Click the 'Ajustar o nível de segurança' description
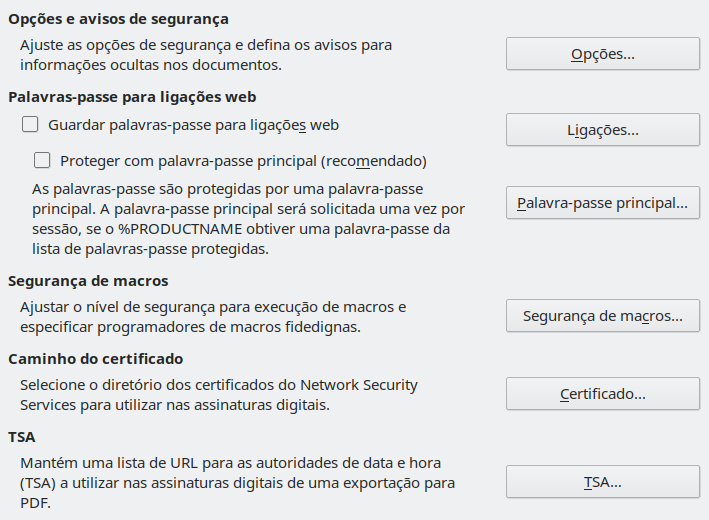Image resolution: width=709 pixels, height=520 pixels. point(212,316)
